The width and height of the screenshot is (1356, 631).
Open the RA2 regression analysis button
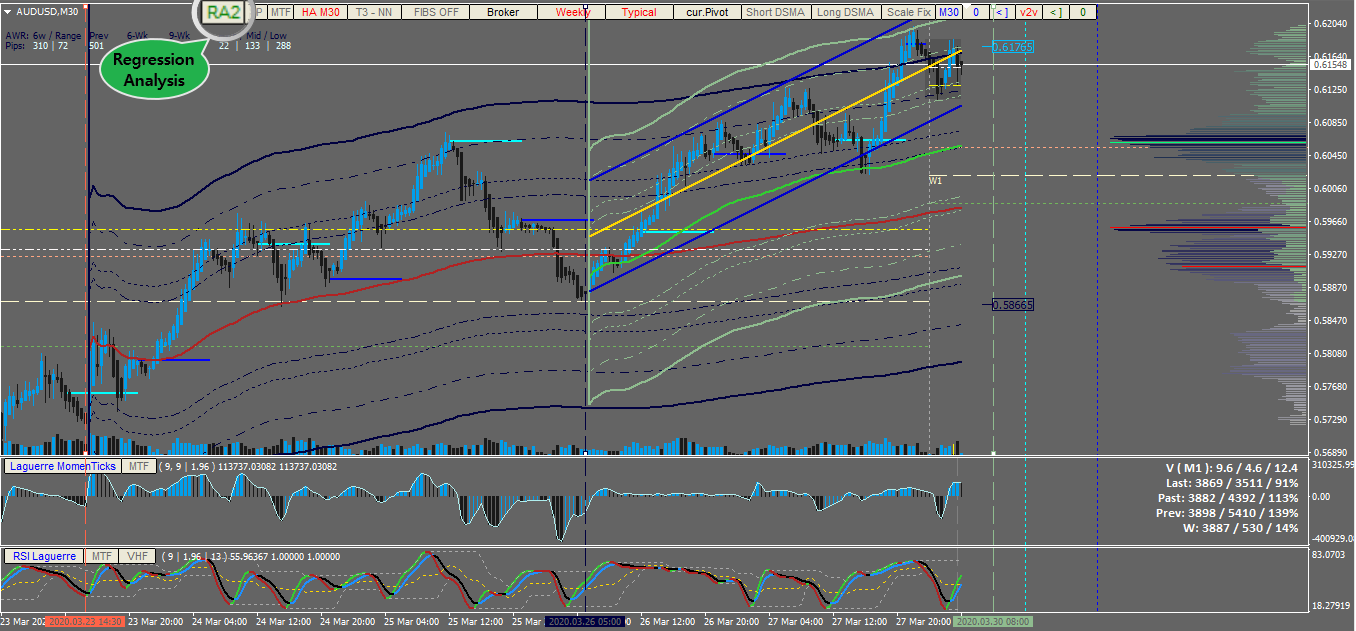[x=223, y=12]
